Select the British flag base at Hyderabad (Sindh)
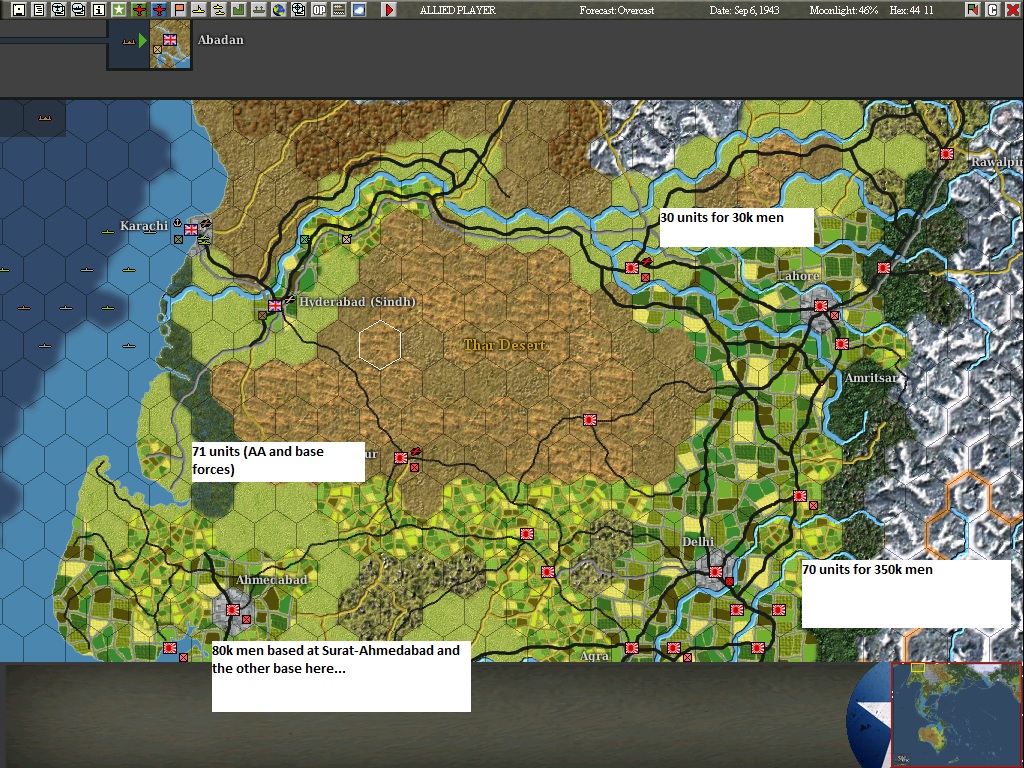 (275, 305)
